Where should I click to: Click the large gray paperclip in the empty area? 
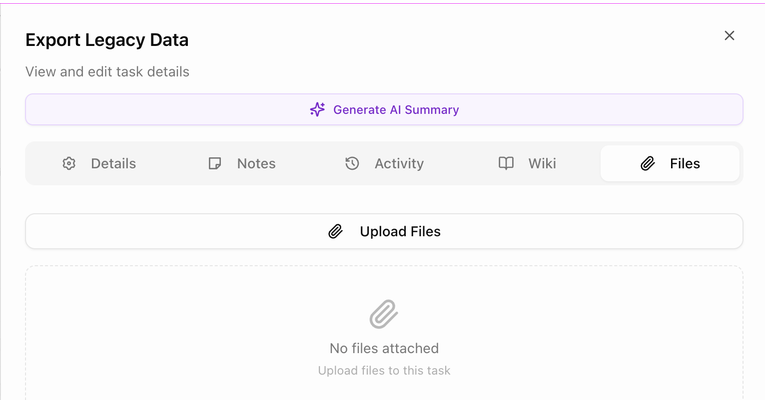384,314
